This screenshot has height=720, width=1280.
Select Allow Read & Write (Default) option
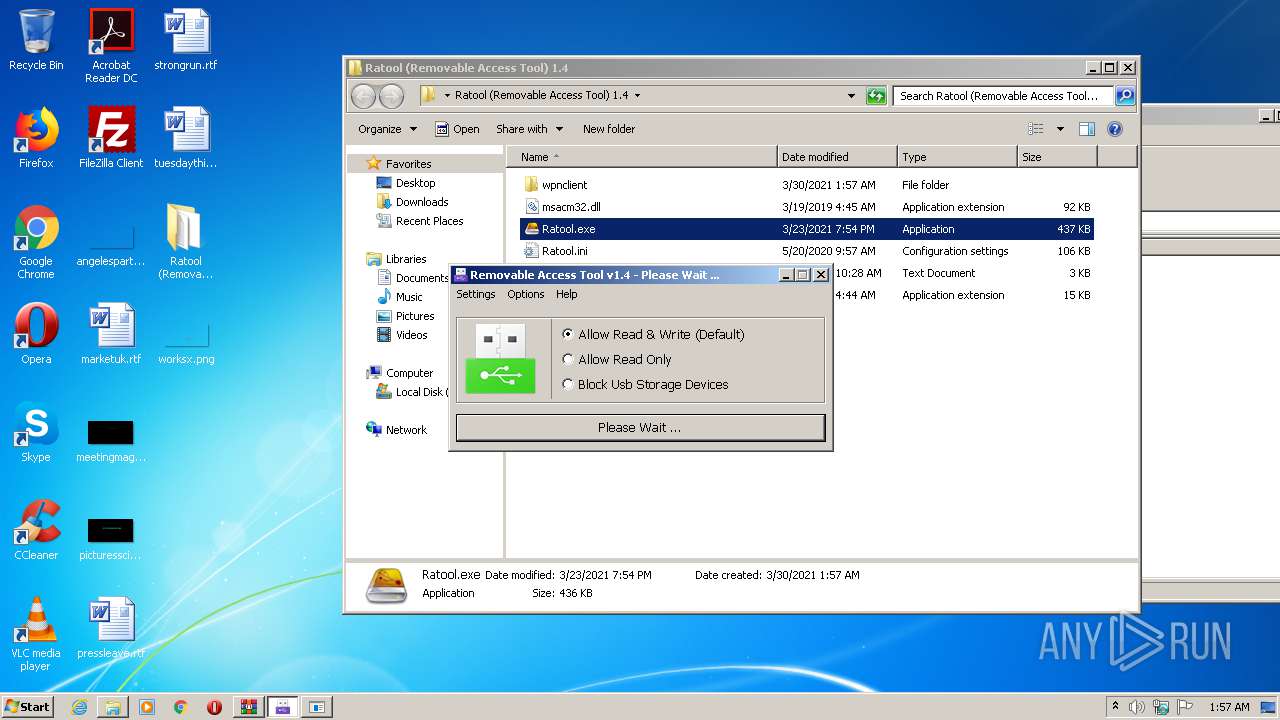click(653, 334)
